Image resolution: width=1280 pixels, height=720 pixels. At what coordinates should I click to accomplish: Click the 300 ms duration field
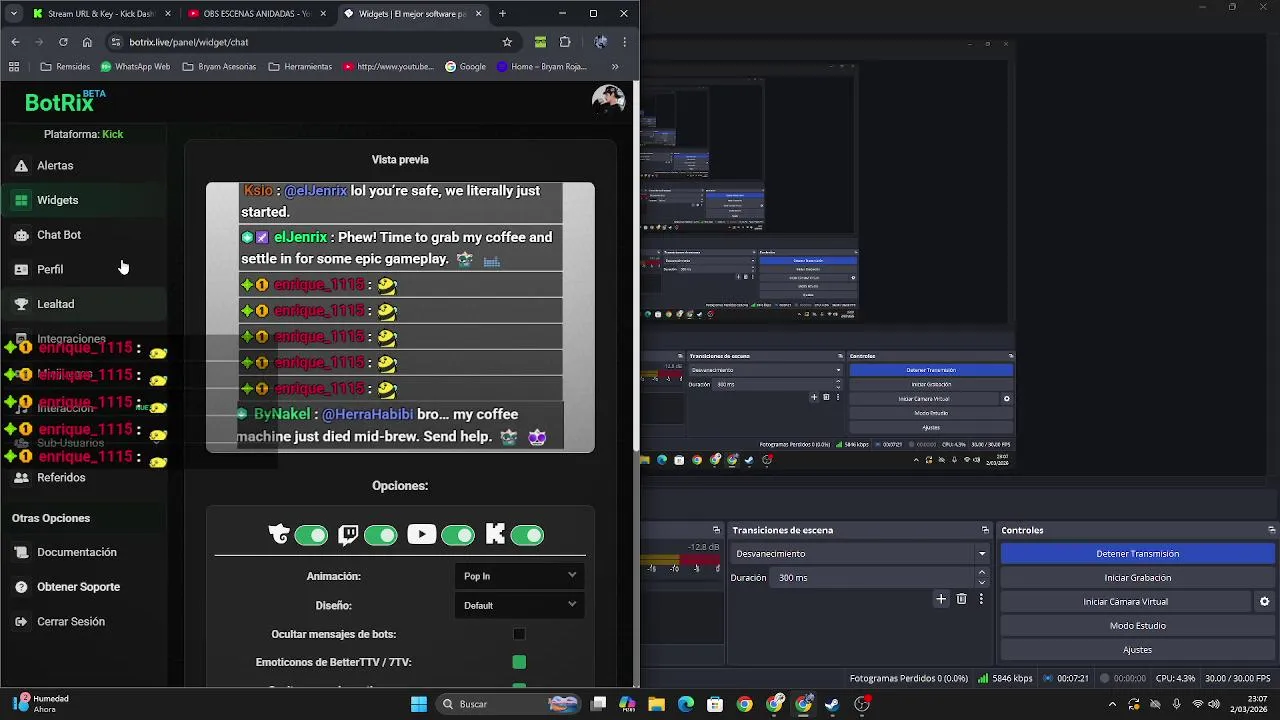pyautogui.click(x=870, y=578)
